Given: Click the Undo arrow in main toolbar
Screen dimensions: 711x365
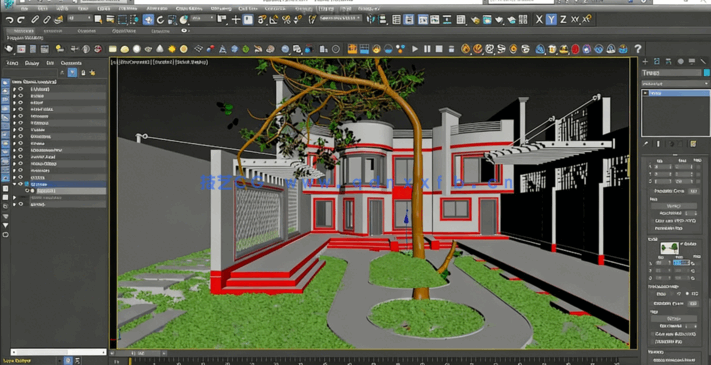Looking at the screenshot, I should click(10, 19).
